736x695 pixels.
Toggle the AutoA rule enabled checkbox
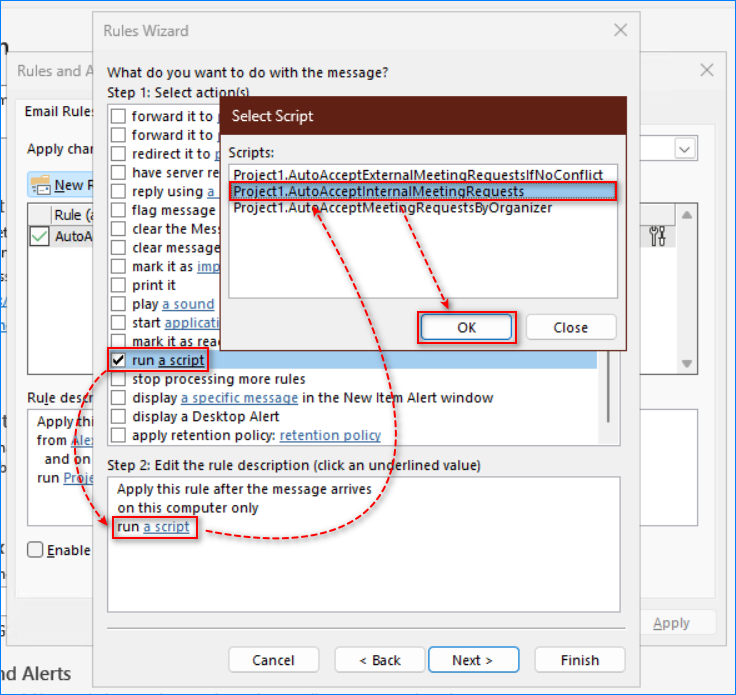coord(39,236)
